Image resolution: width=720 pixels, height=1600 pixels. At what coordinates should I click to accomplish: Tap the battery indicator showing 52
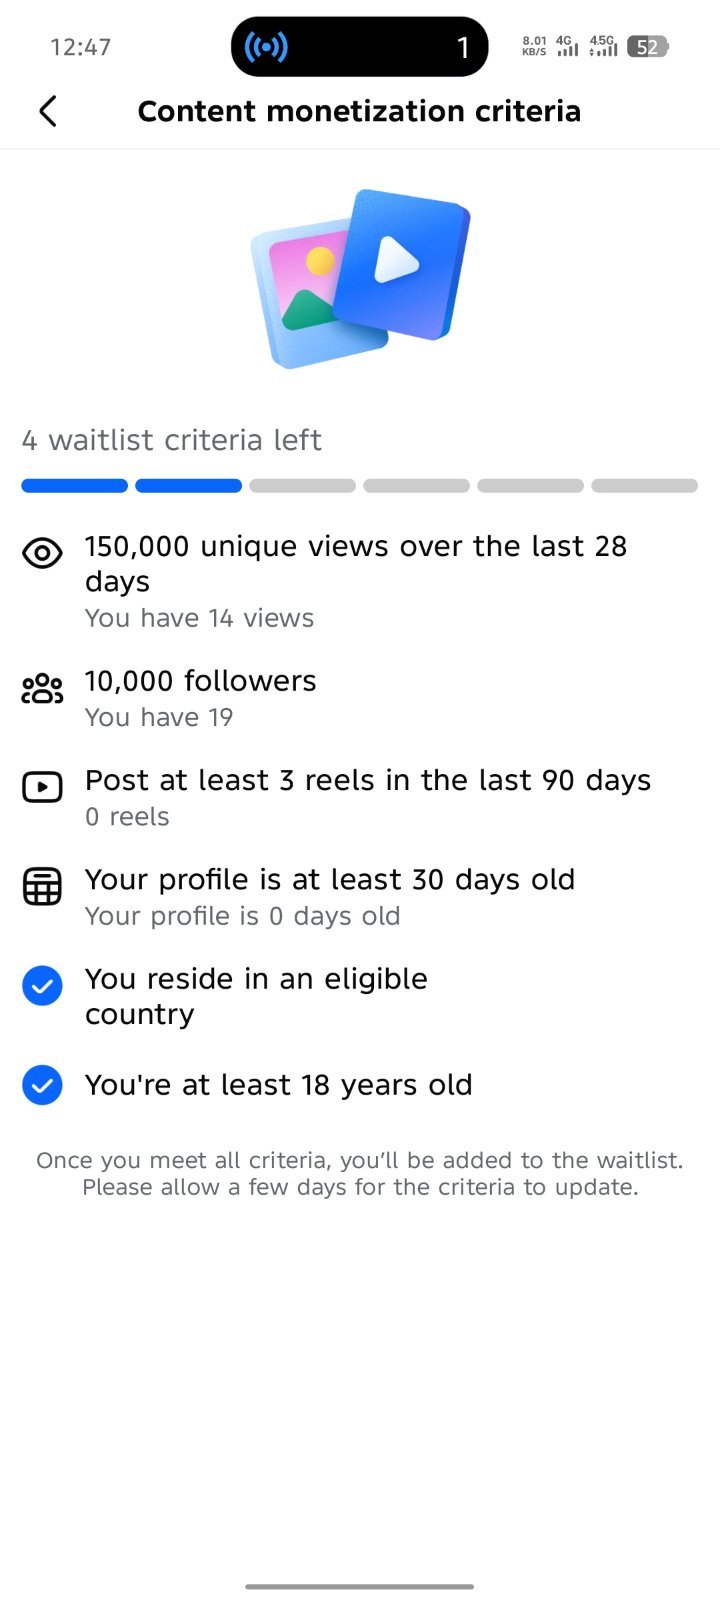point(648,47)
